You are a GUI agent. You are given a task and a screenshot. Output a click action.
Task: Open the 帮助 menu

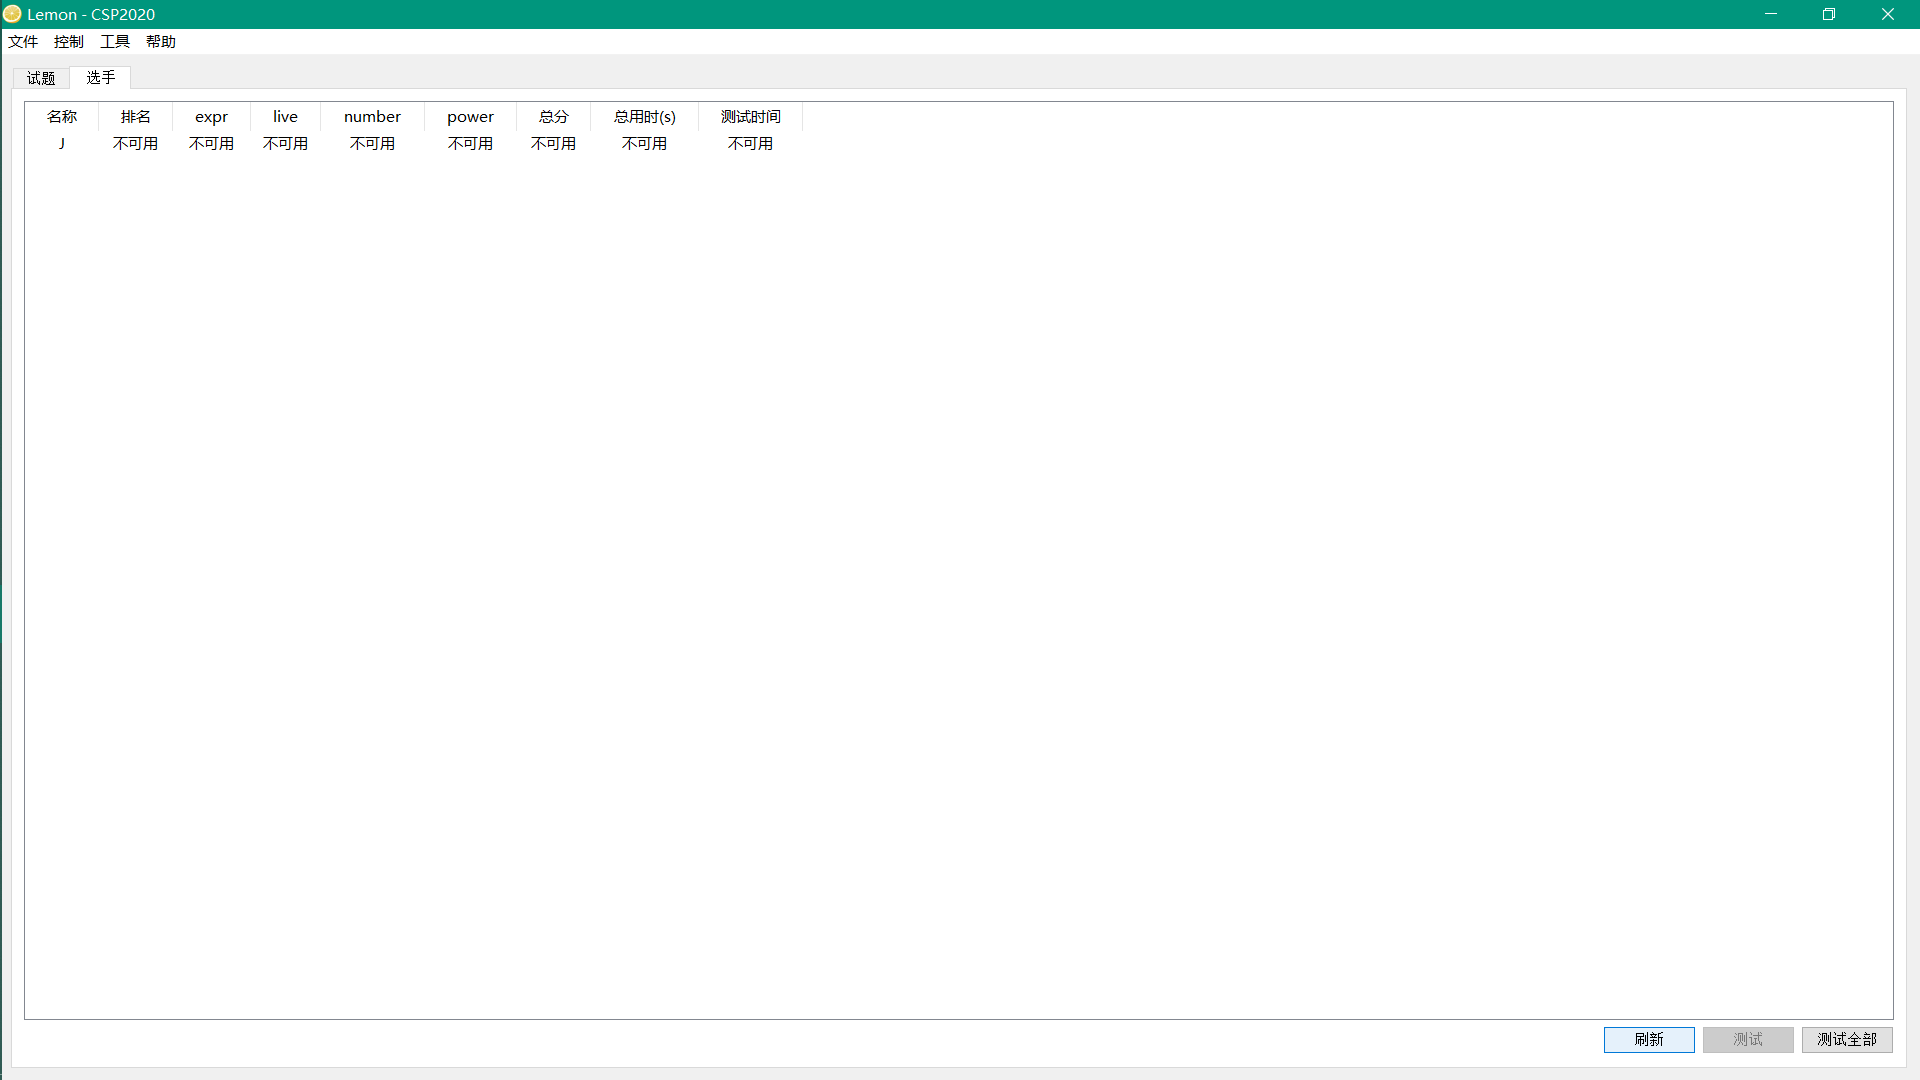click(161, 41)
